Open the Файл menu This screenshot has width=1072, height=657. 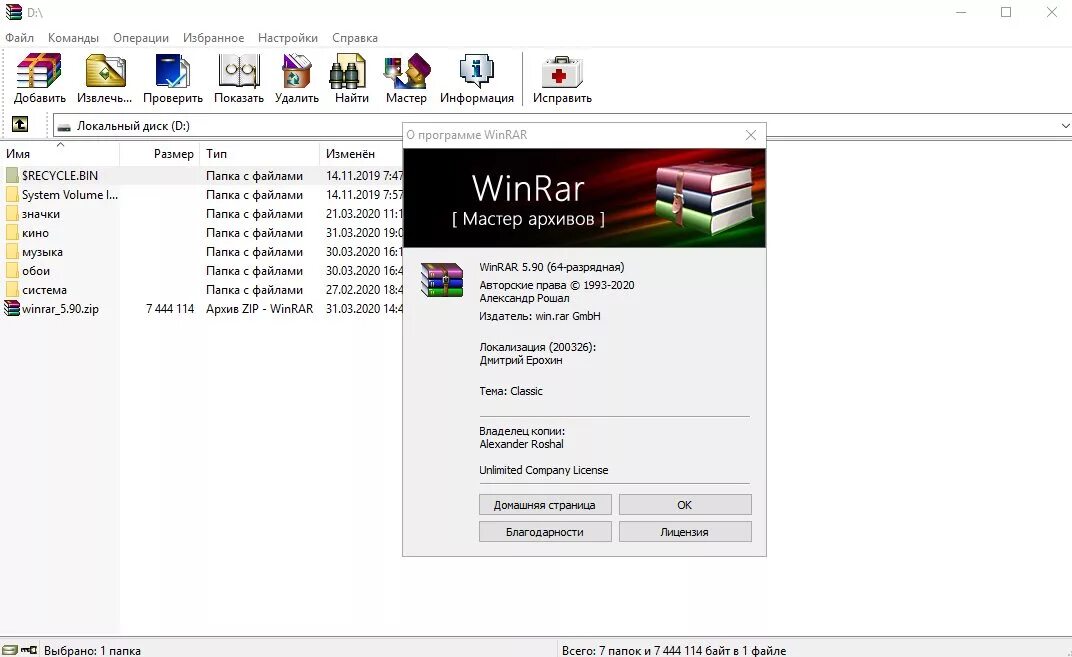coord(19,38)
